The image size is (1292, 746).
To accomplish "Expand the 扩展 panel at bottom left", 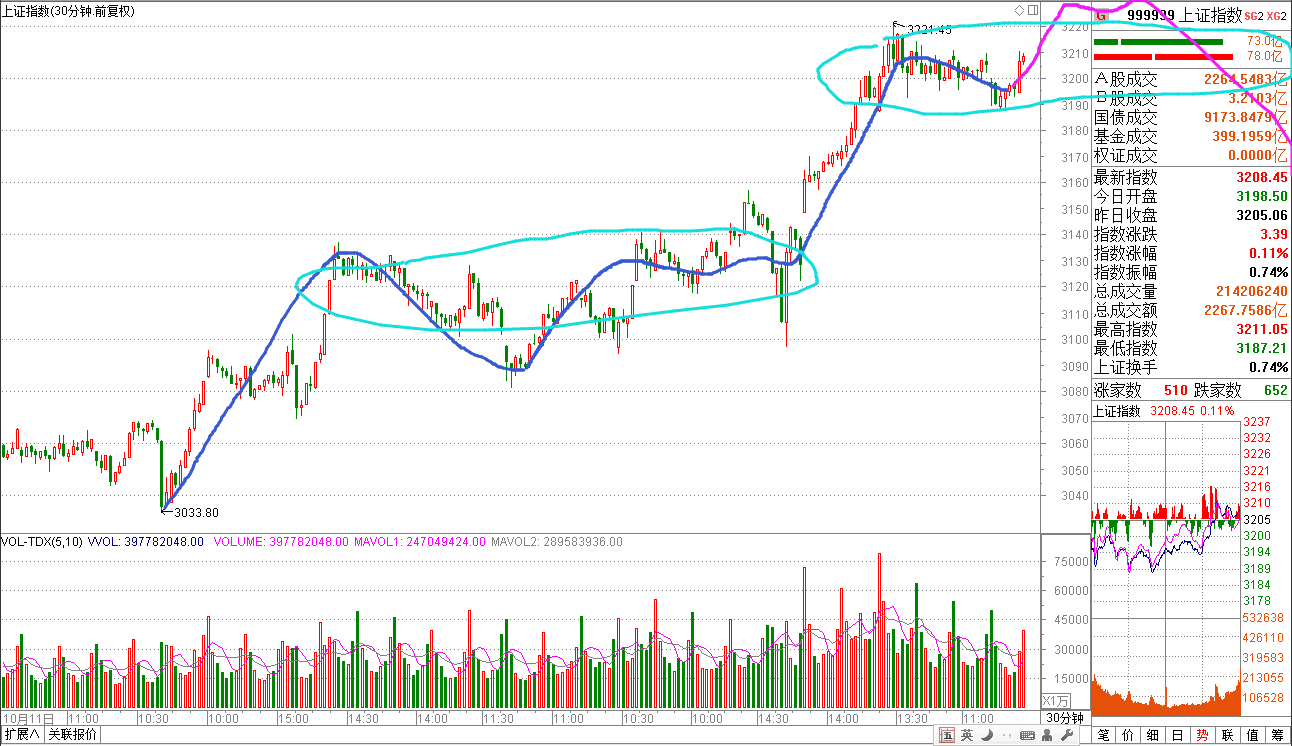I will tap(22, 735).
